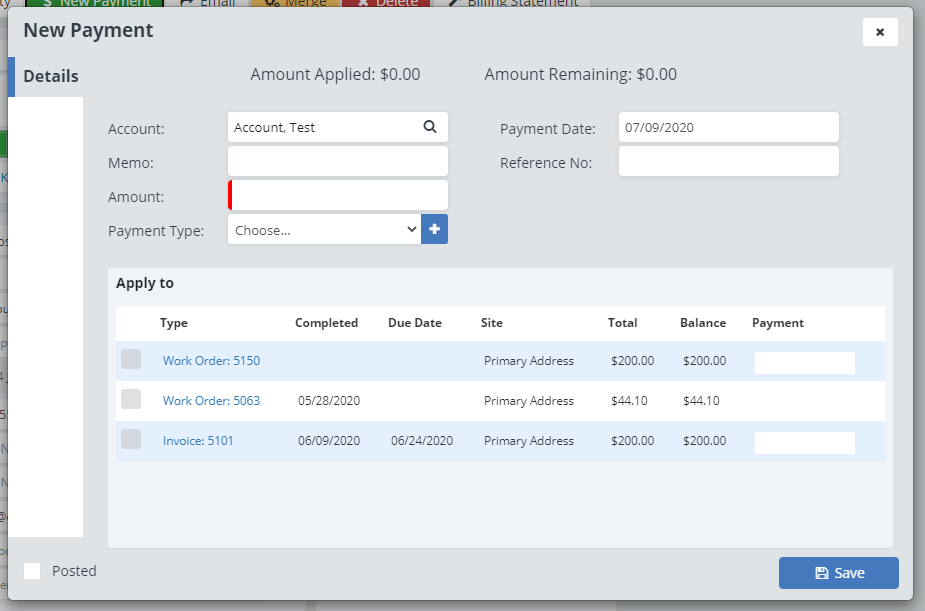Click the Save button
Image resolution: width=925 pixels, height=611 pixels.
pyautogui.click(x=838, y=572)
